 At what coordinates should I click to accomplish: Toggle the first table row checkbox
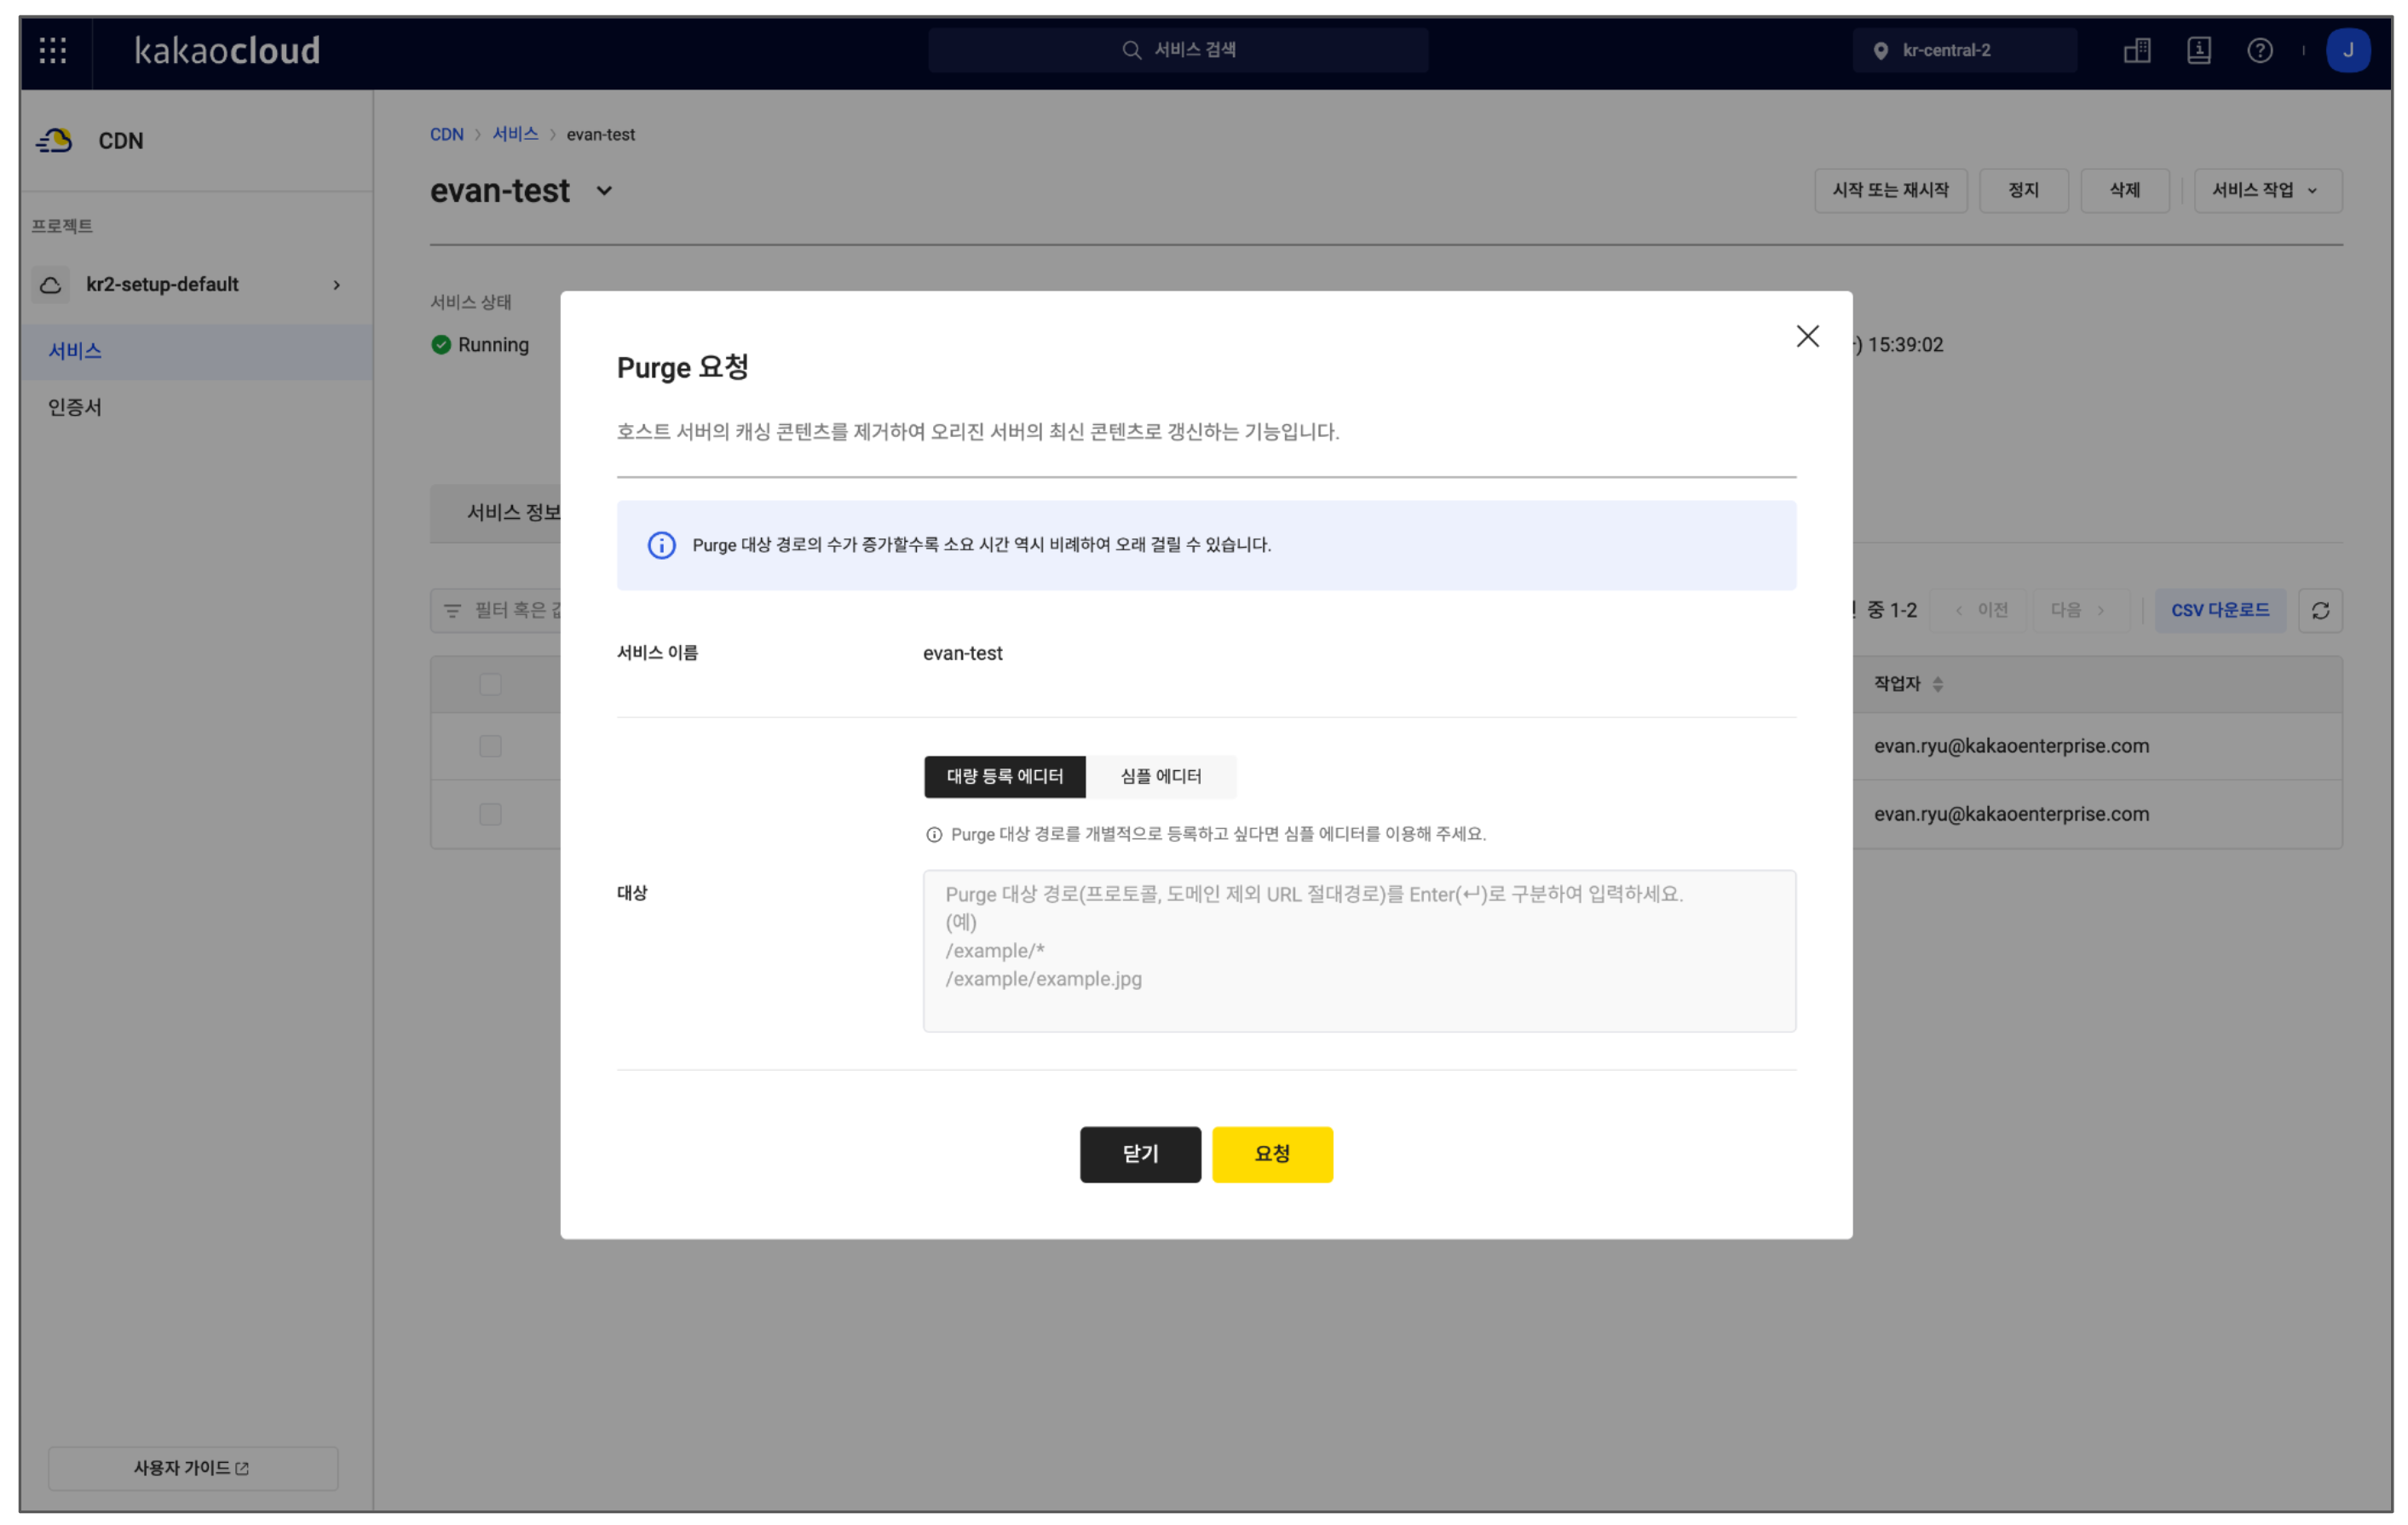coord(490,746)
